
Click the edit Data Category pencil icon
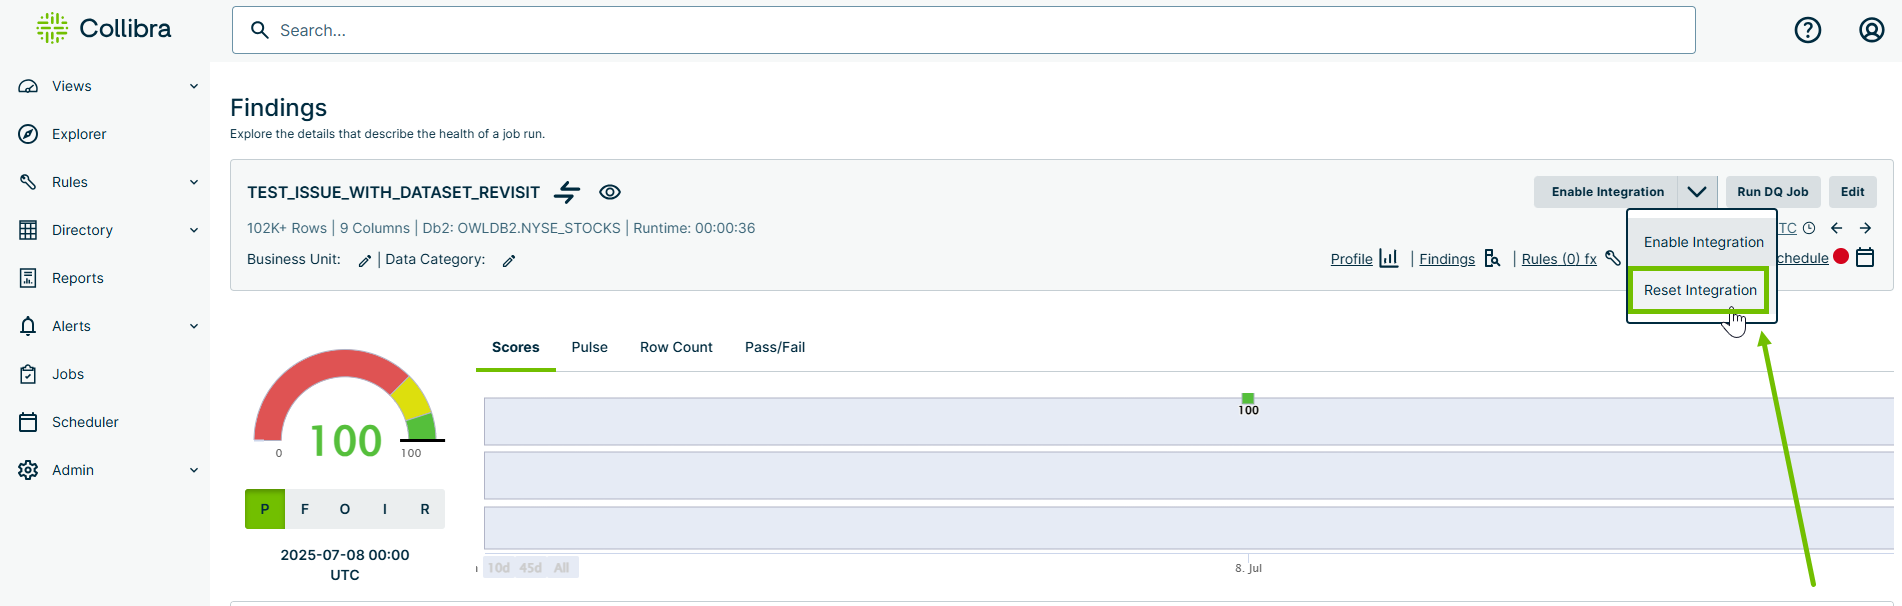509,261
